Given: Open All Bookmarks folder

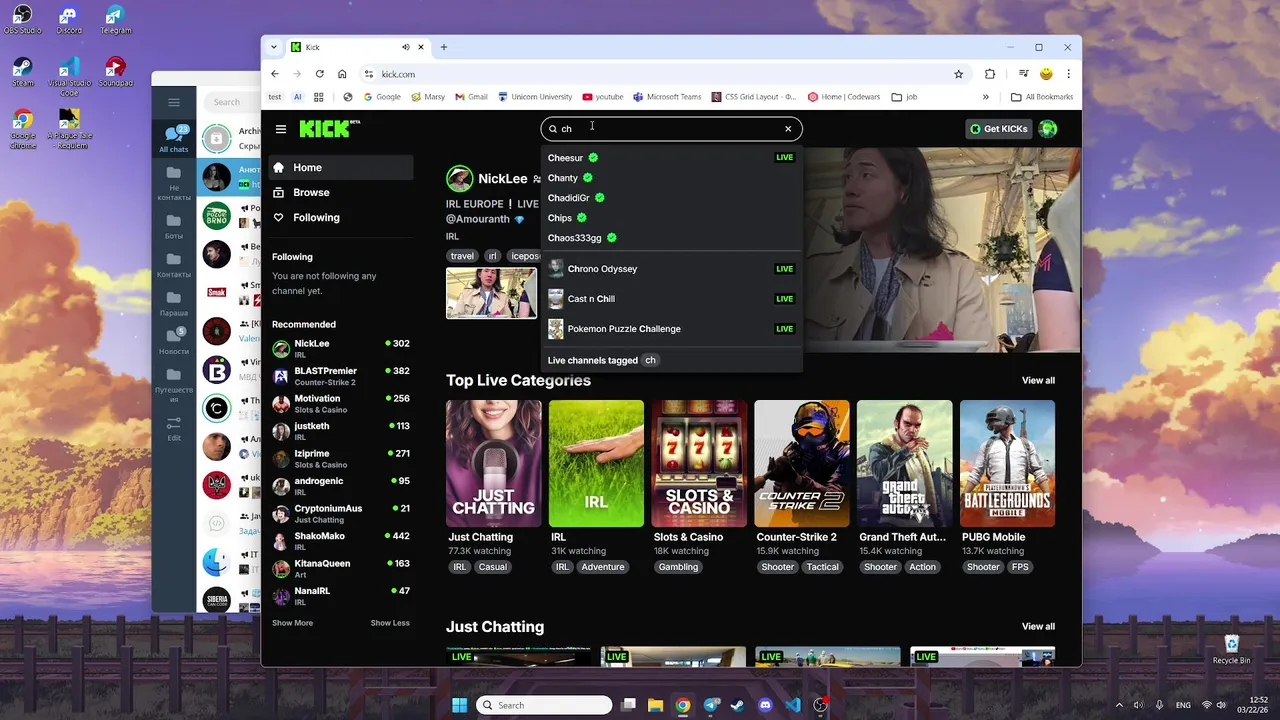Looking at the screenshot, I should point(1042,97).
